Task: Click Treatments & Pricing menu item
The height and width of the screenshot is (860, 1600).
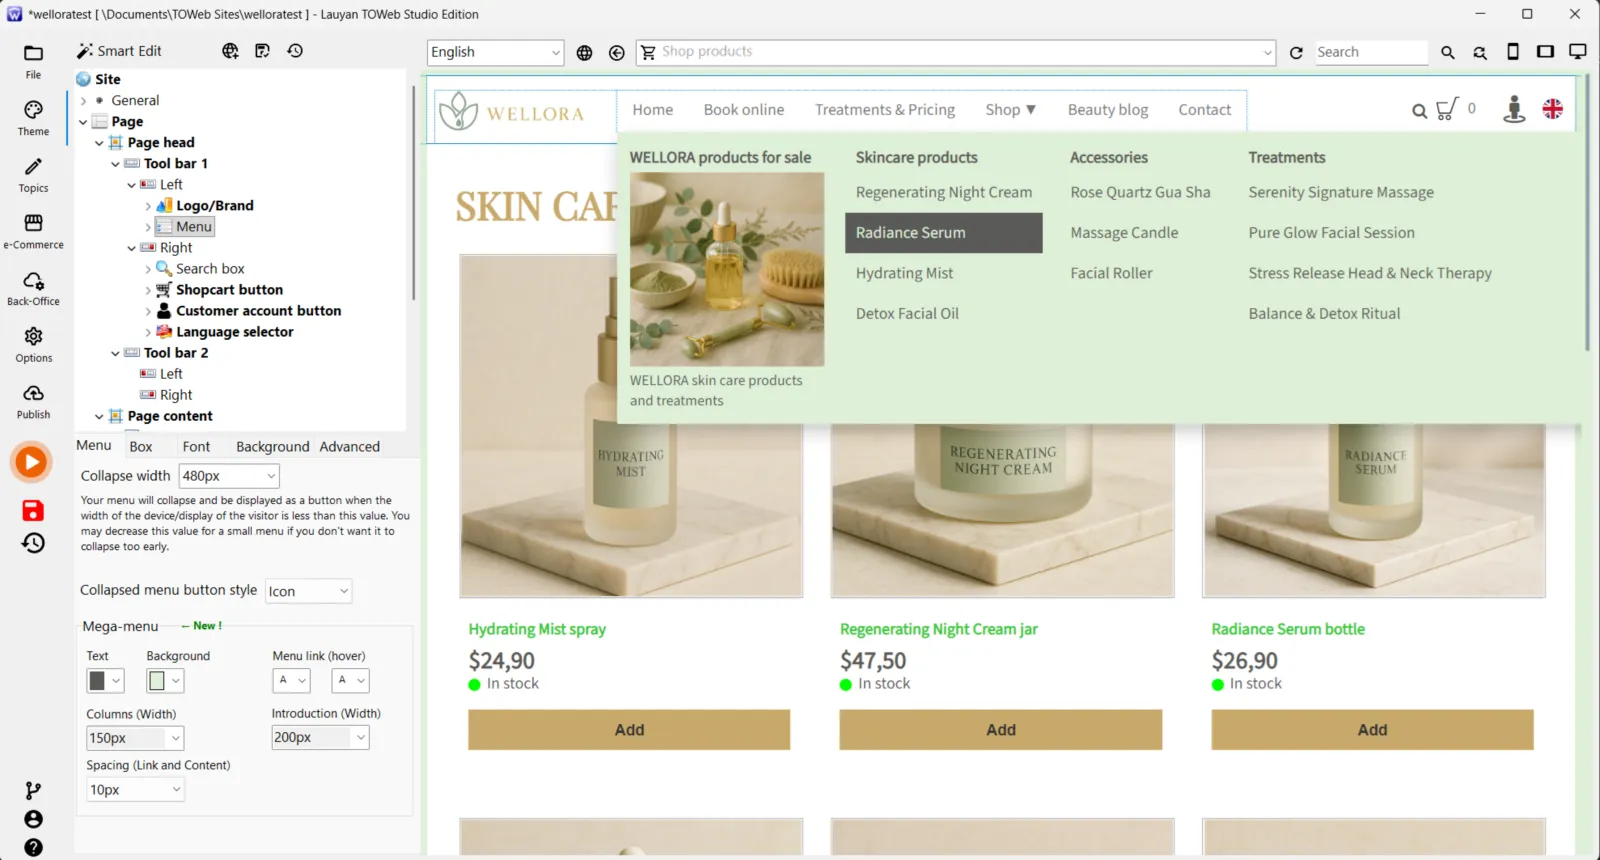Action: (x=885, y=110)
